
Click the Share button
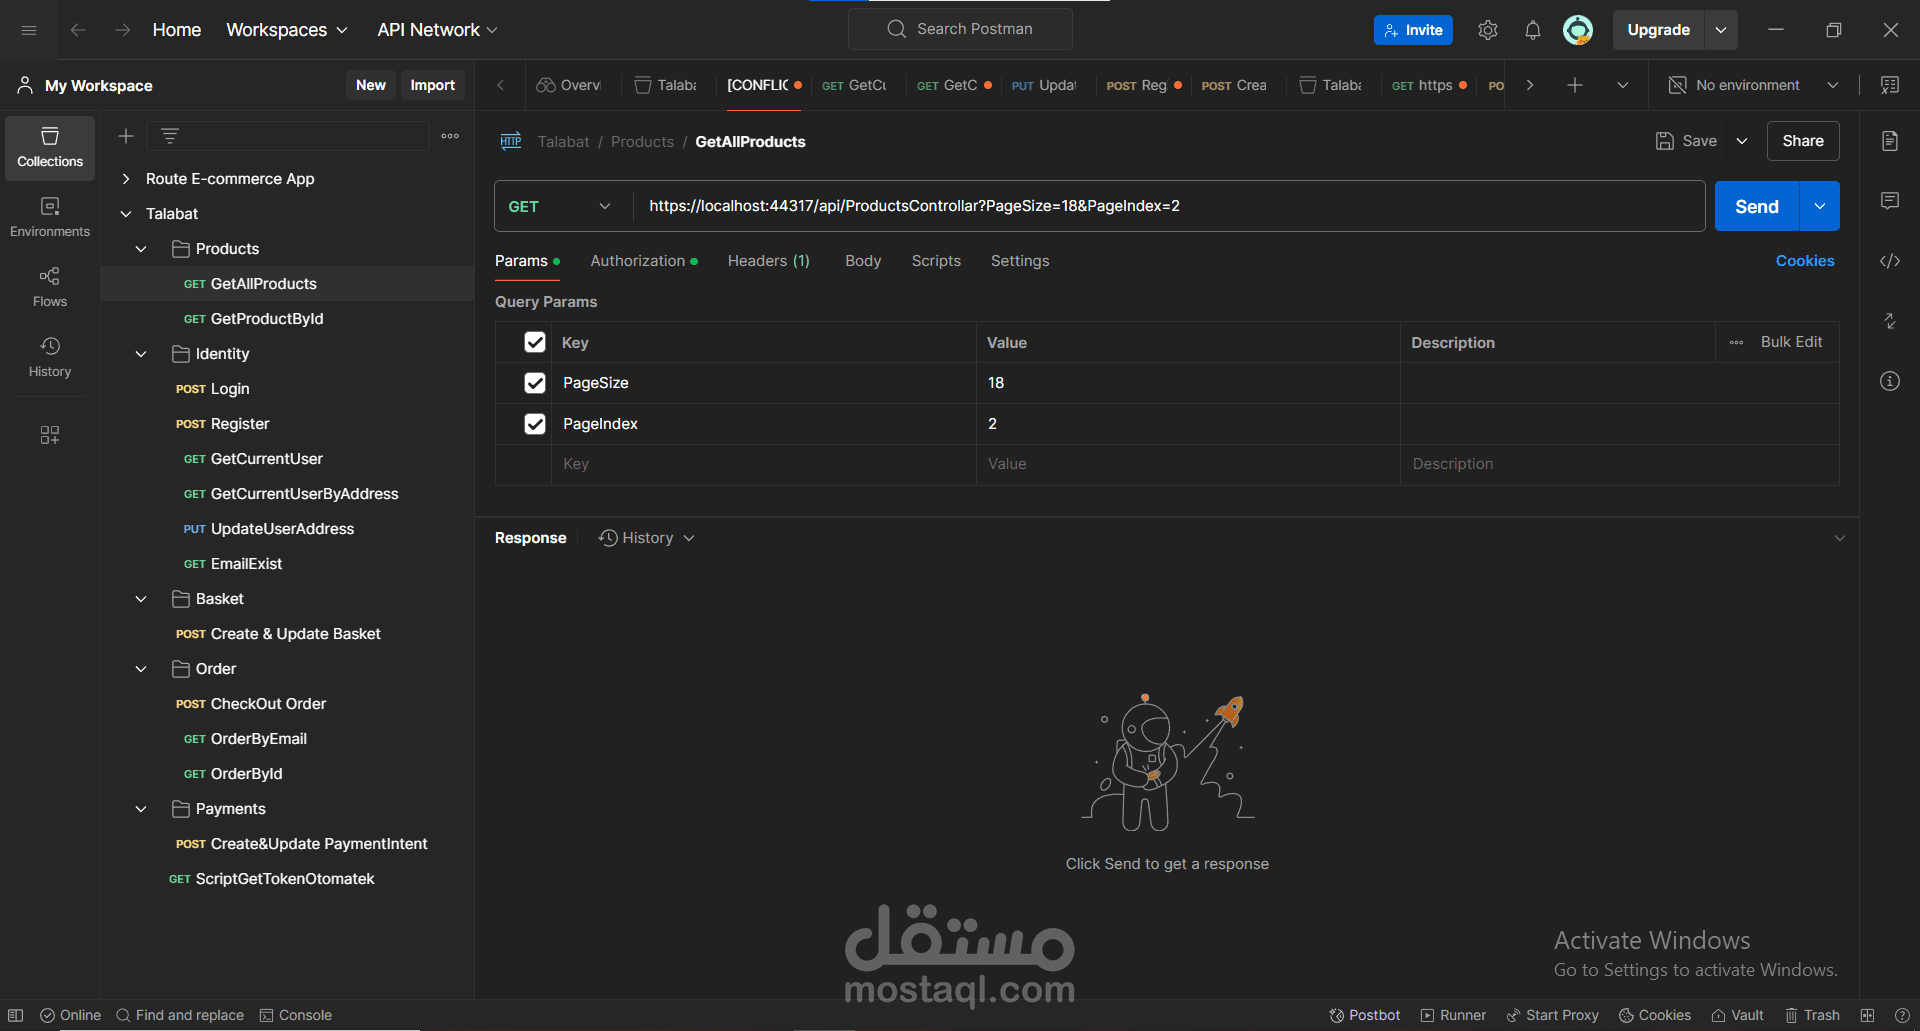[1803, 141]
